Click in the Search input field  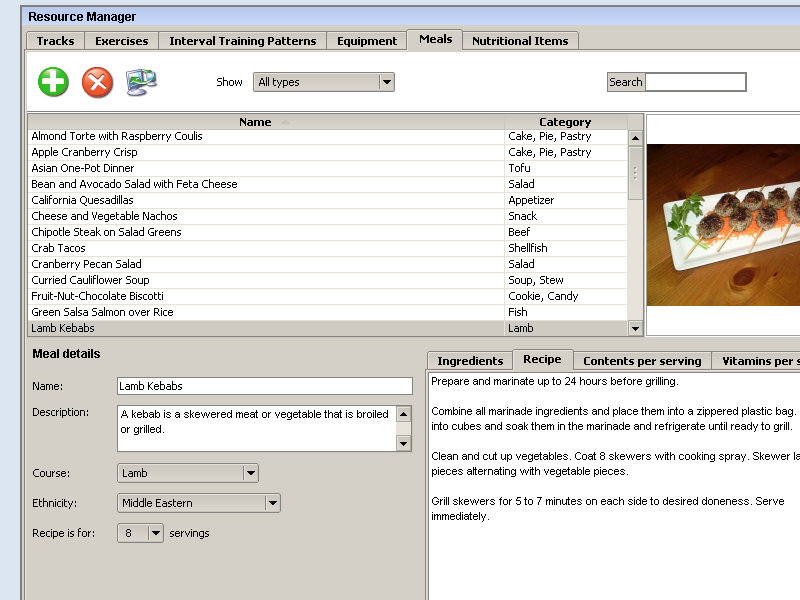(x=695, y=82)
